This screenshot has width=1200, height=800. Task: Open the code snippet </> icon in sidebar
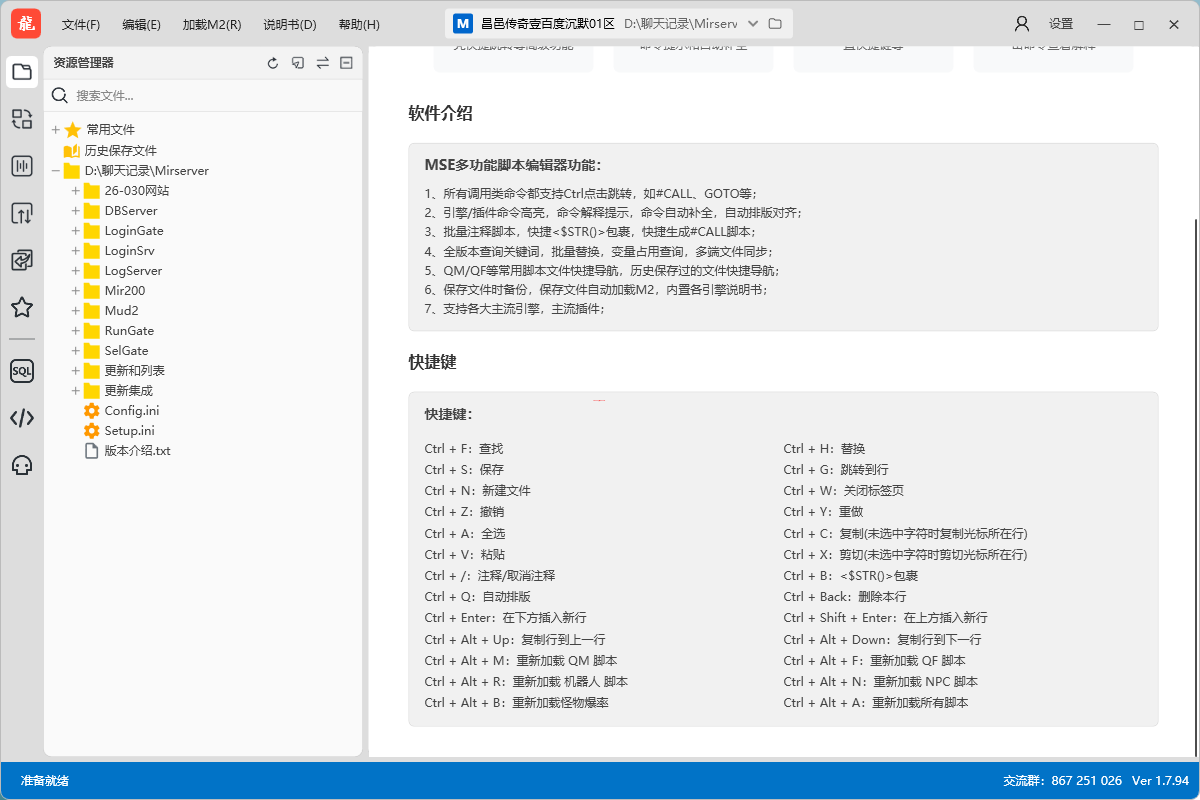coord(21,418)
